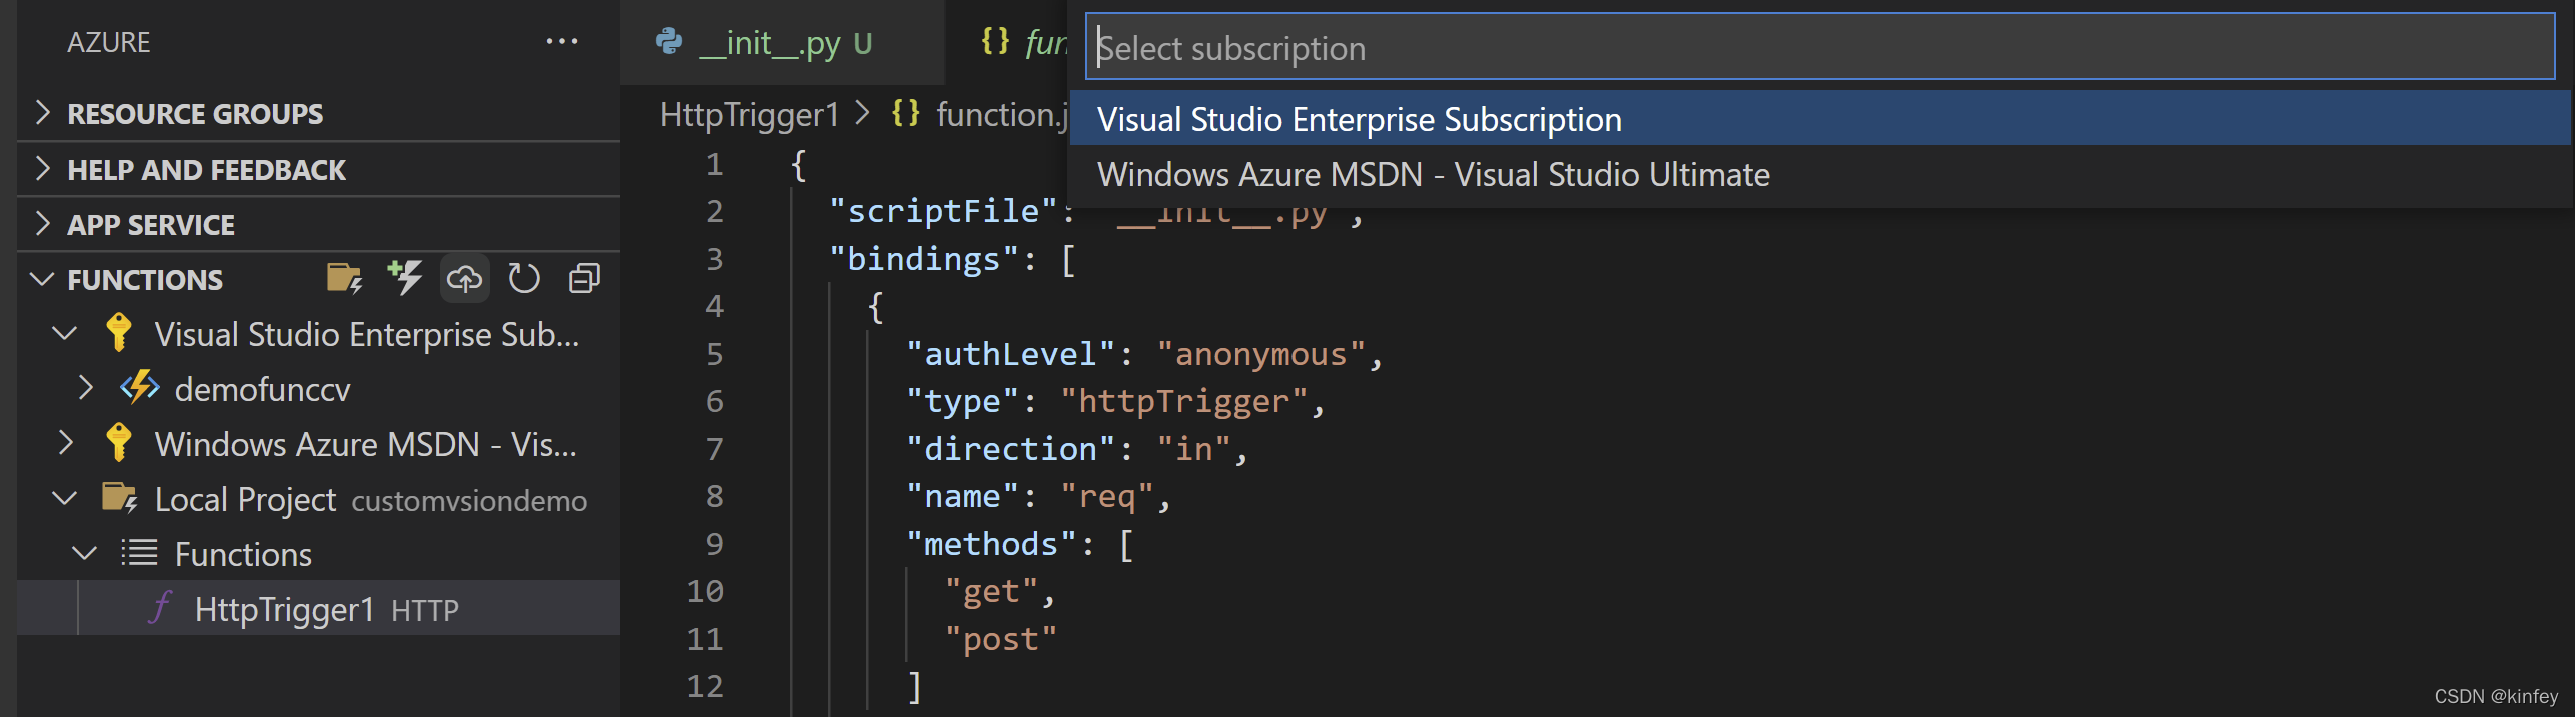This screenshot has height=717, width=2575.
Task: Click the Functions list icon in Local Project
Action: 139,553
